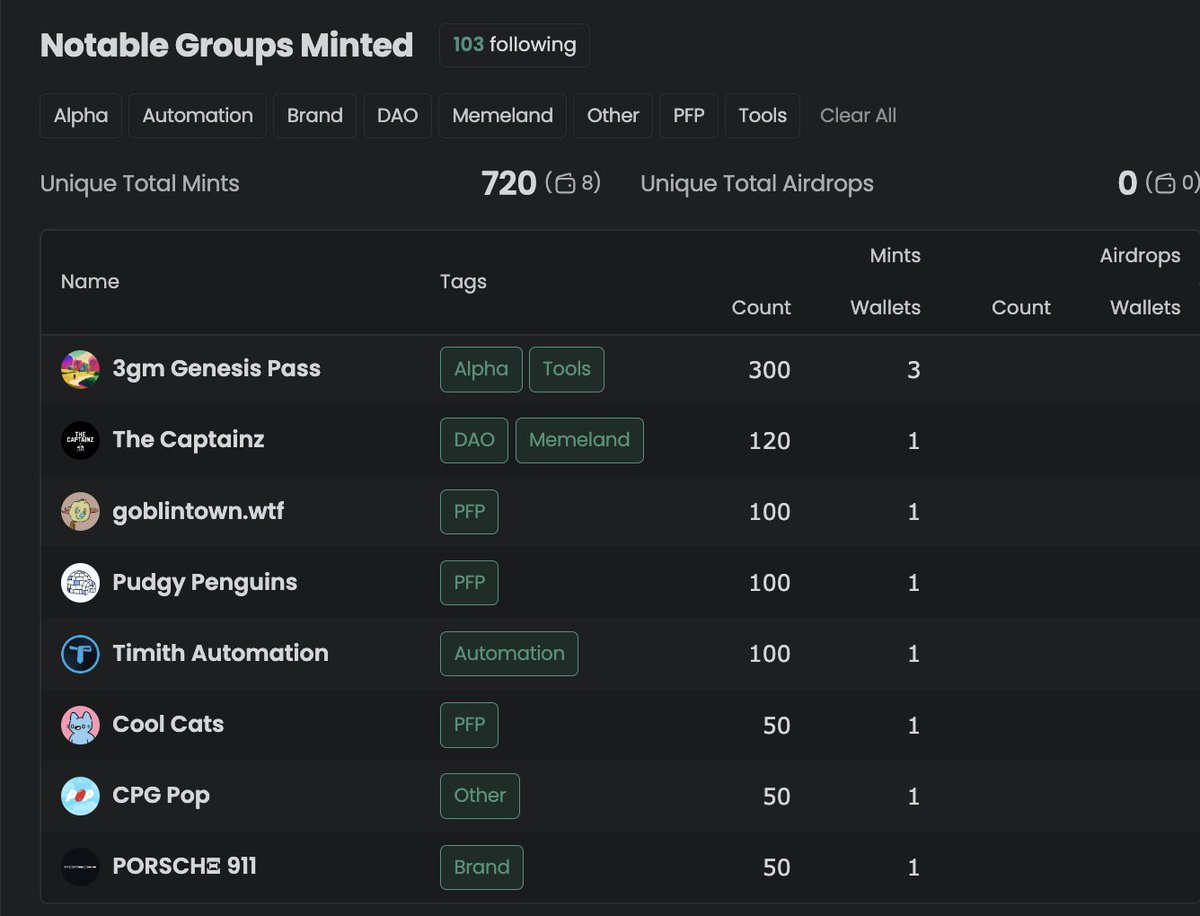Click mint count 50 in Cool Cats row

[777, 726]
